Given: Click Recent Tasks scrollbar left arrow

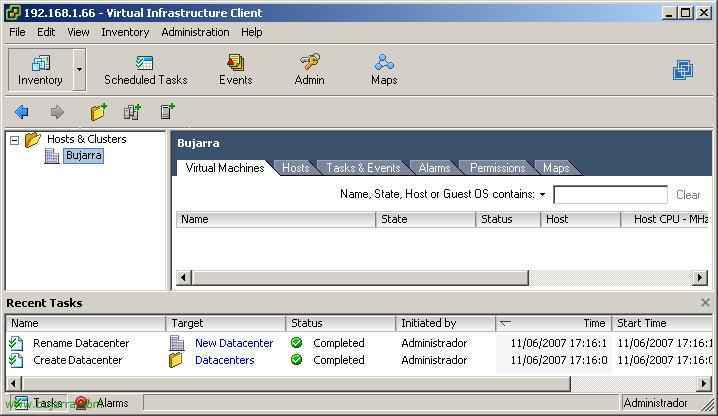Looking at the screenshot, I should point(14,384).
